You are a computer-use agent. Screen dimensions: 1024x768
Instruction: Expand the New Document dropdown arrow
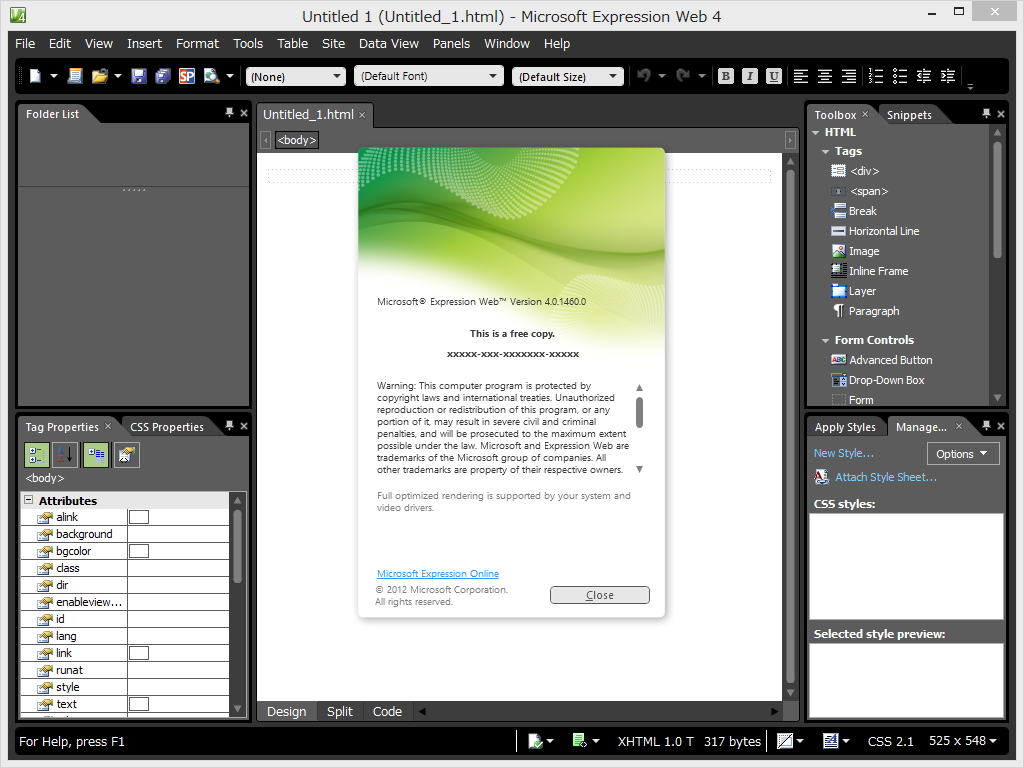coord(54,76)
